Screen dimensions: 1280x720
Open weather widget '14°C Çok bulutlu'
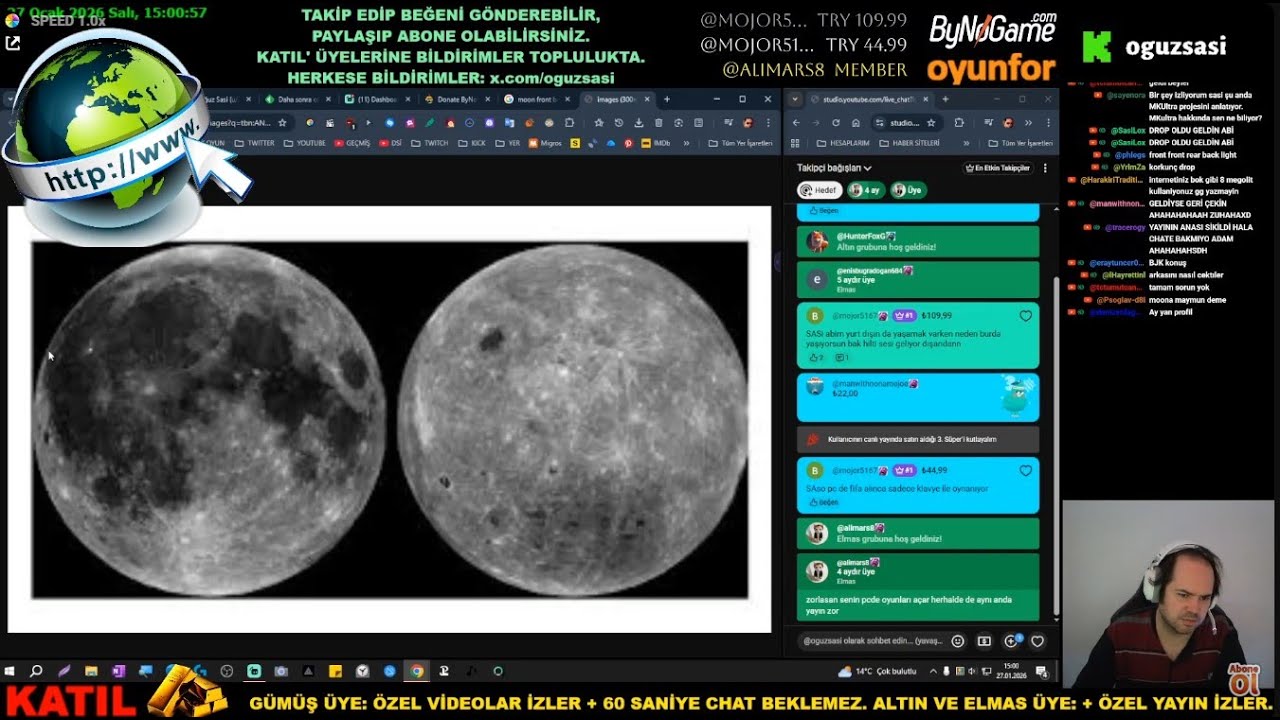coord(877,671)
